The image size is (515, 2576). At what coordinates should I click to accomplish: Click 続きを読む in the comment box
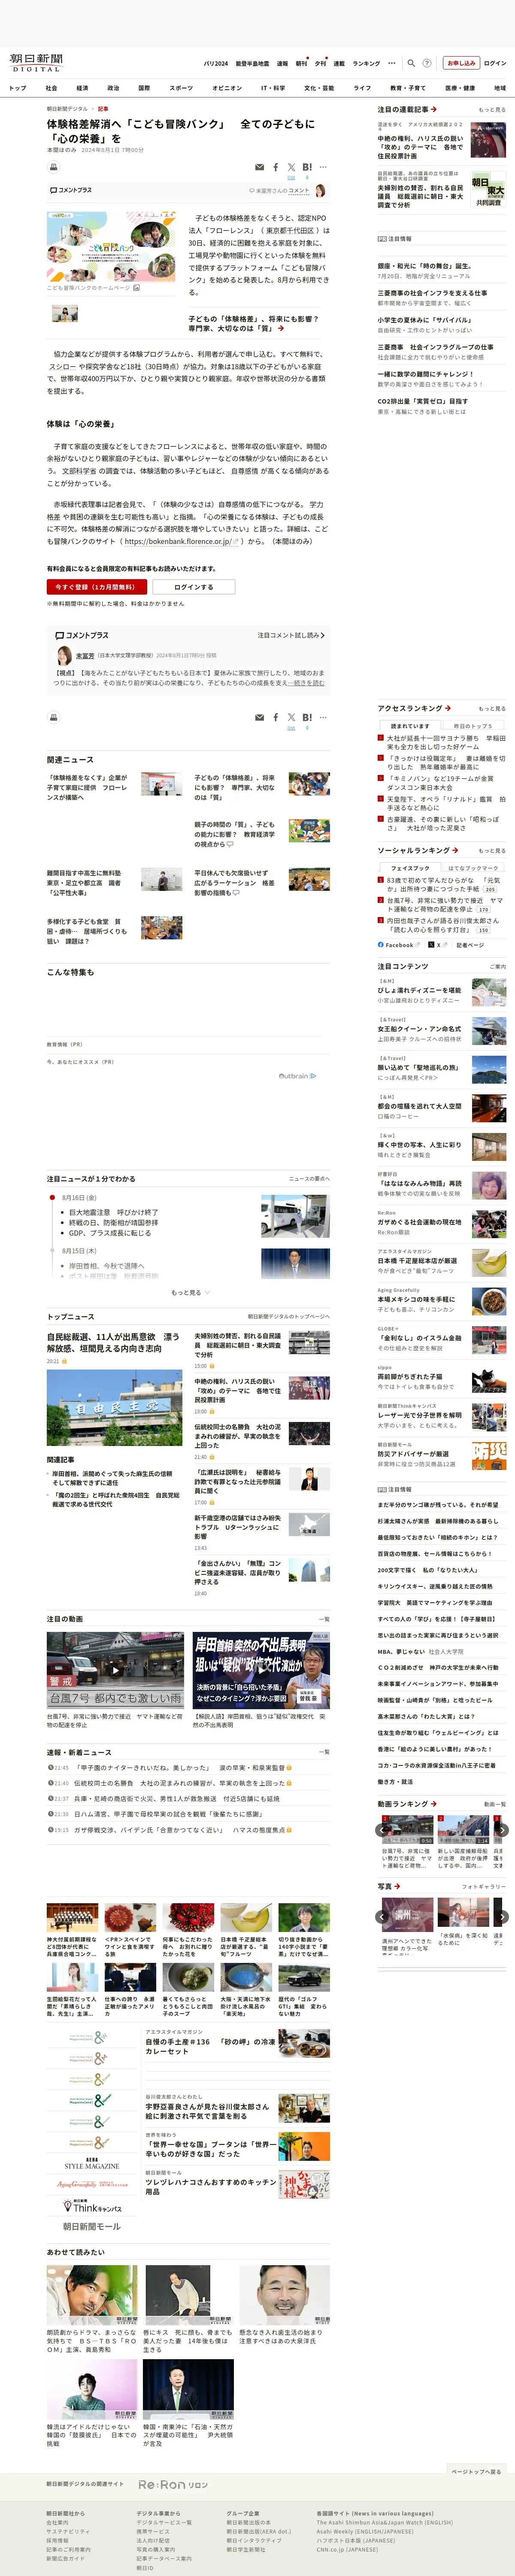point(307,683)
